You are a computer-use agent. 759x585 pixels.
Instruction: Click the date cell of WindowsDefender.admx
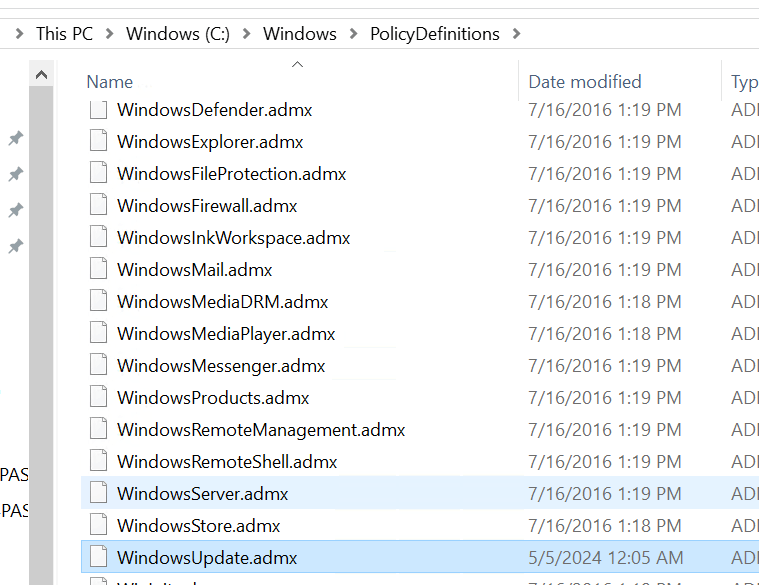click(x=605, y=110)
